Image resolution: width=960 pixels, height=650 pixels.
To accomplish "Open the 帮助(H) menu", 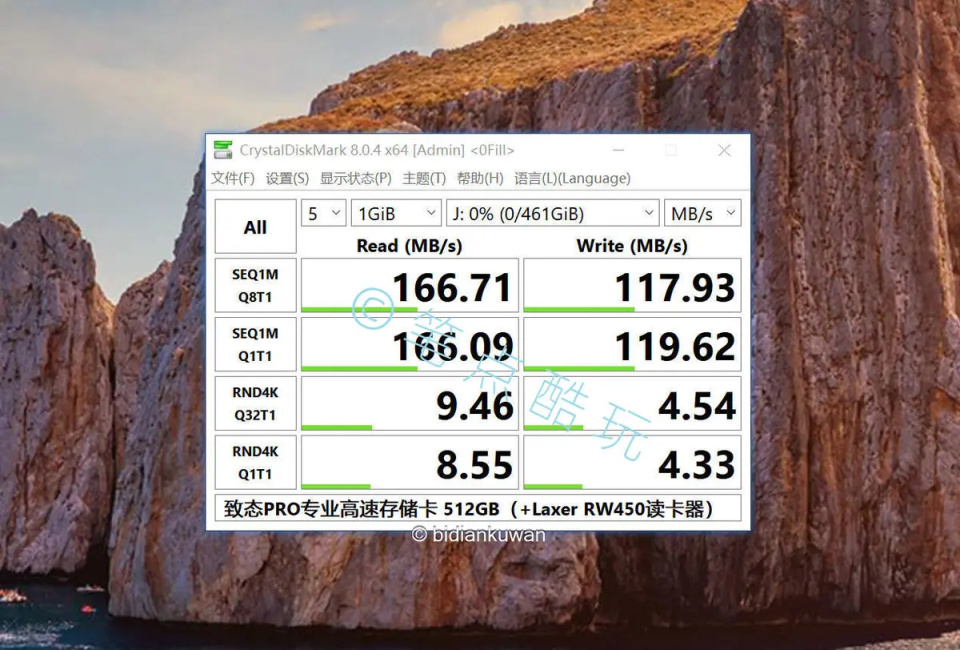I will (x=480, y=178).
